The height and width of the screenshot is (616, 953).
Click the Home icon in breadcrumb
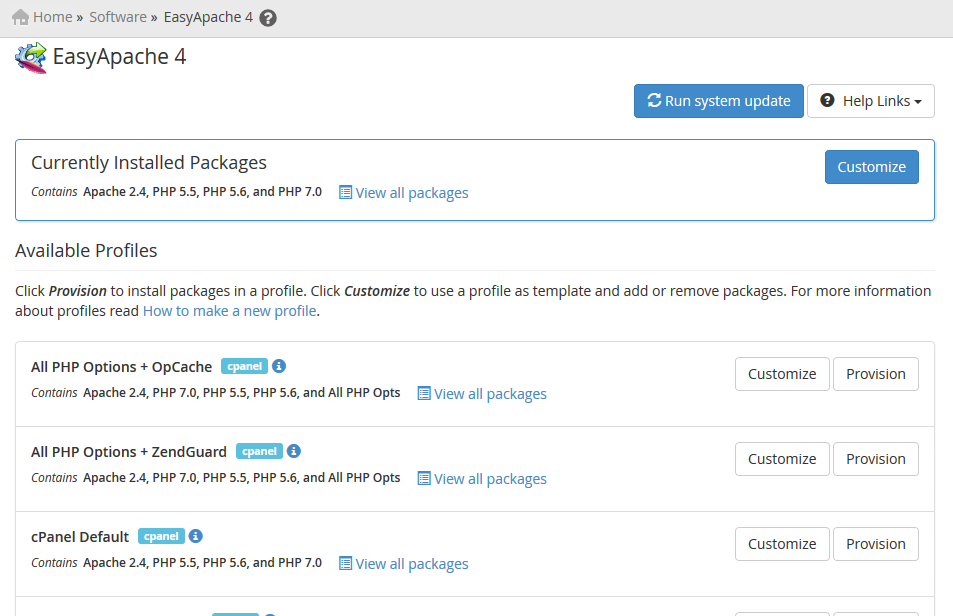(21, 17)
